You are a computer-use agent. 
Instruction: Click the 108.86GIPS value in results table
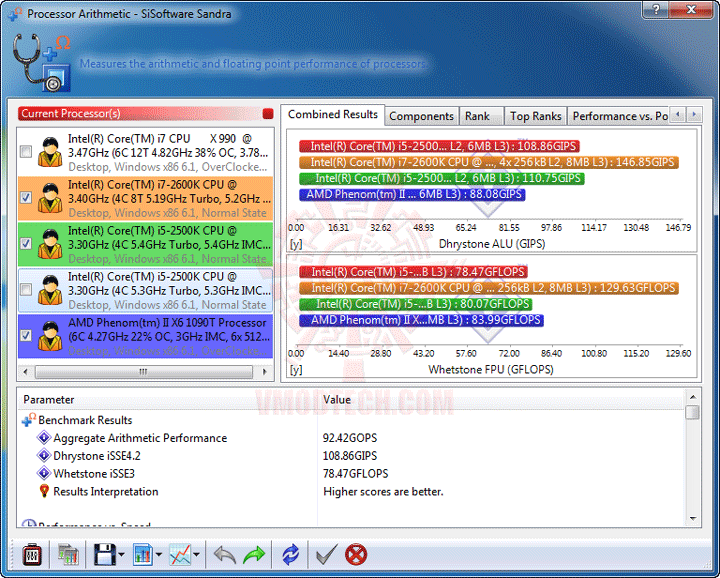(x=350, y=456)
